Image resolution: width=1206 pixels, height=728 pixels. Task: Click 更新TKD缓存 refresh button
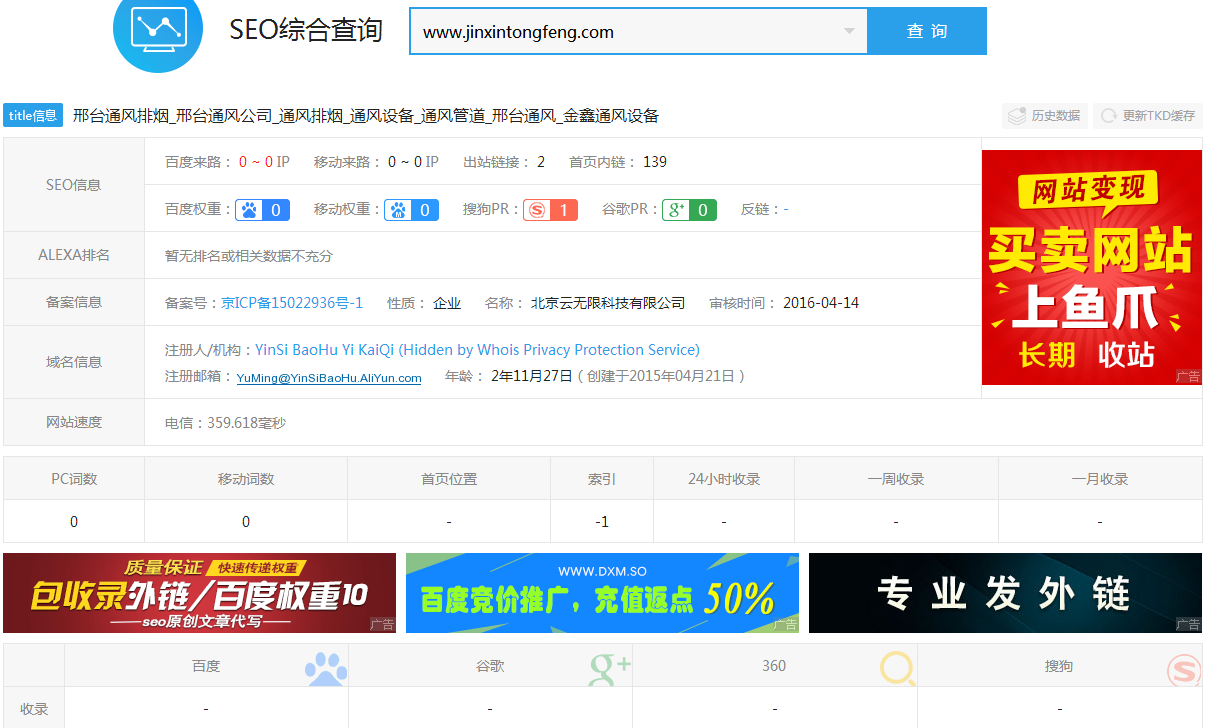pyautogui.click(x=1148, y=116)
